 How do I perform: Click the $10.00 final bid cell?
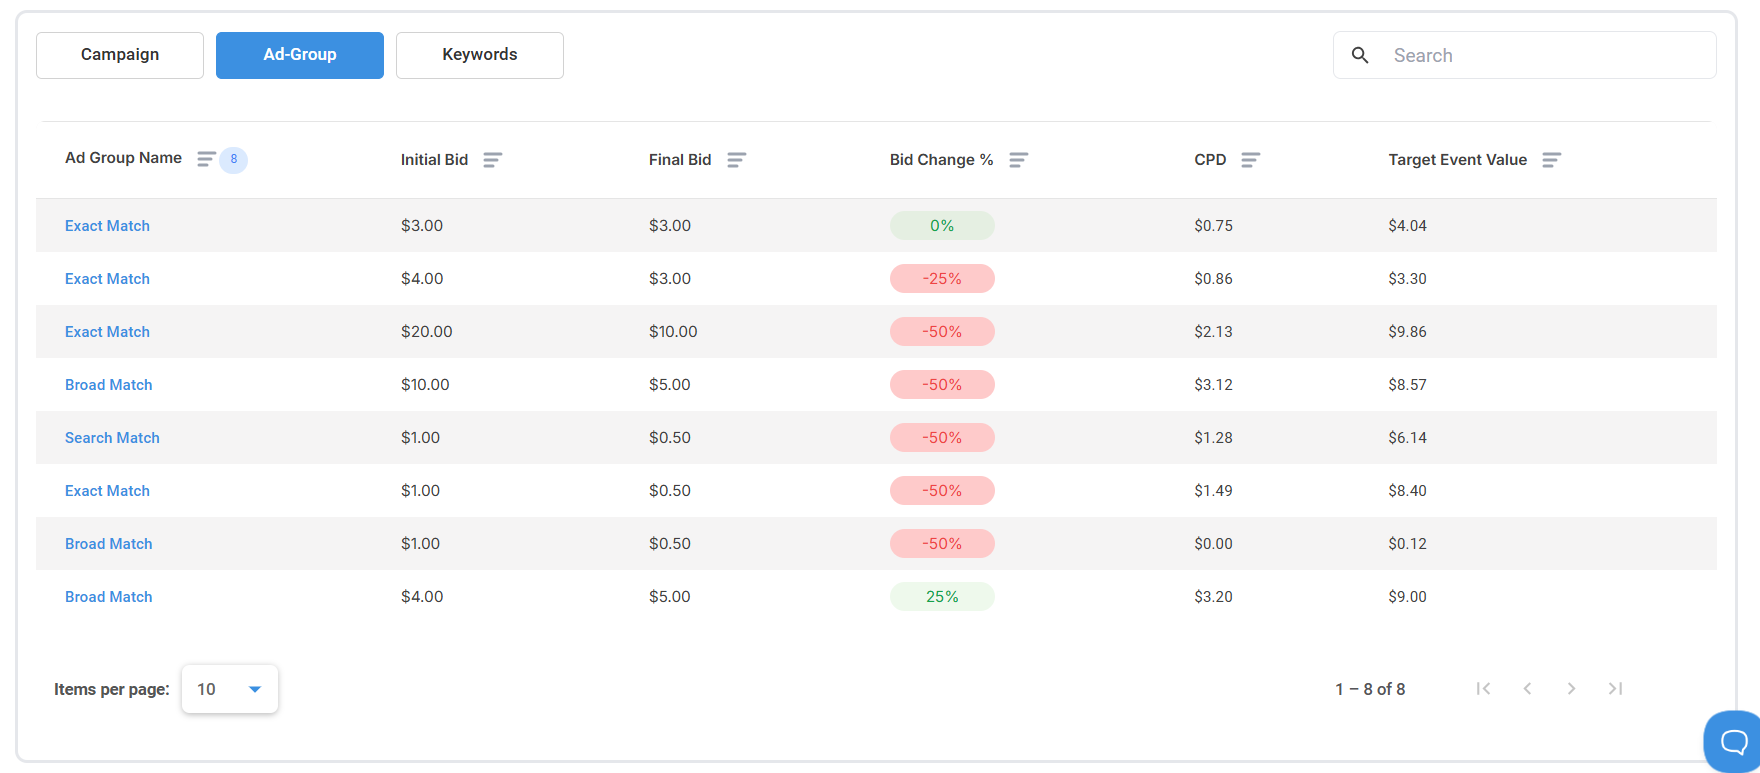pyautogui.click(x=673, y=332)
